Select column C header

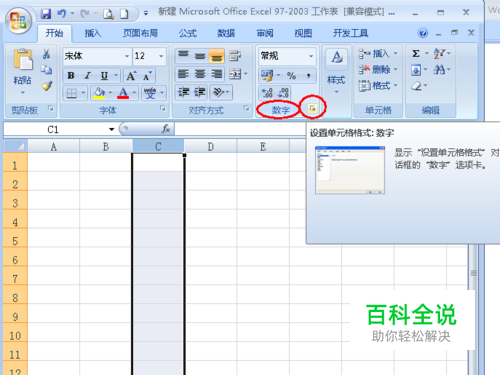pyautogui.click(x=158, y=146)
